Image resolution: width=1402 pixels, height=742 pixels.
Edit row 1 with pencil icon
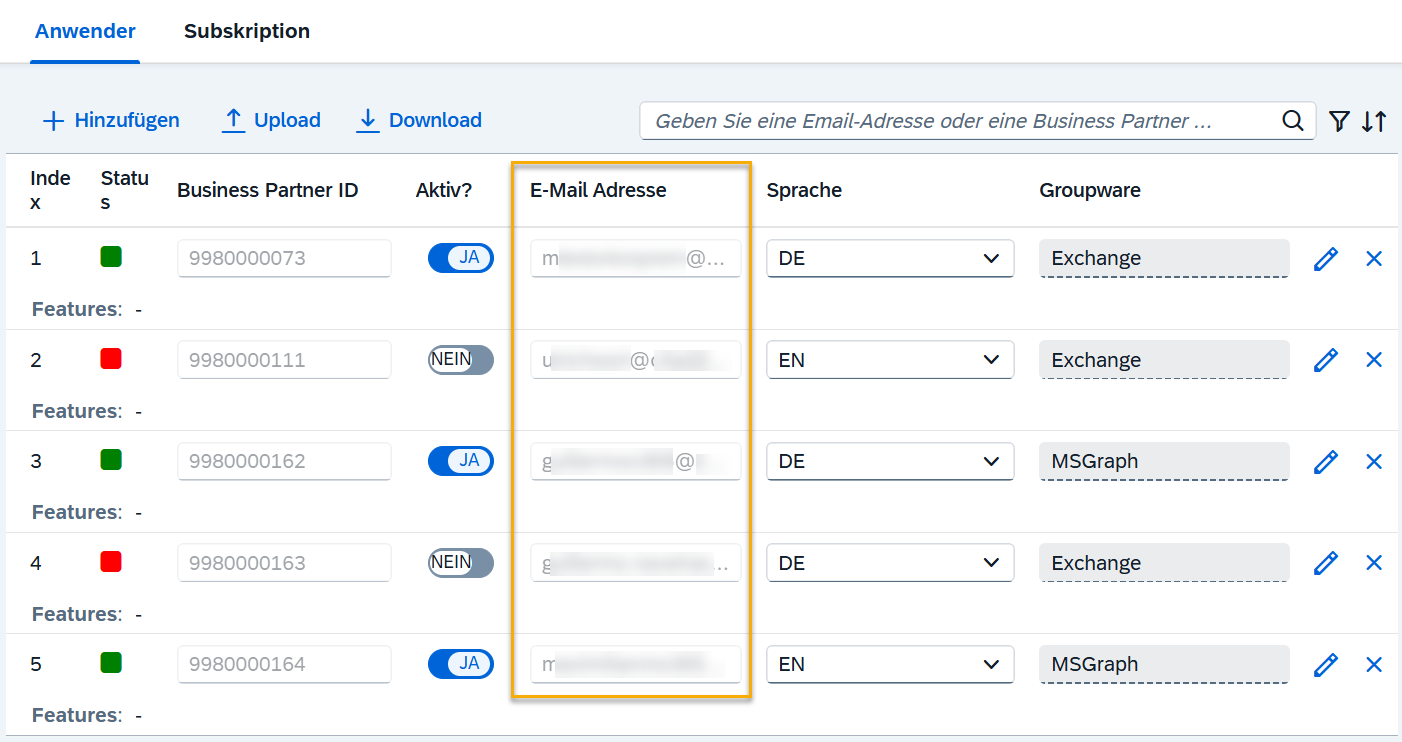pyautogui.click(x=1326, y=259)
